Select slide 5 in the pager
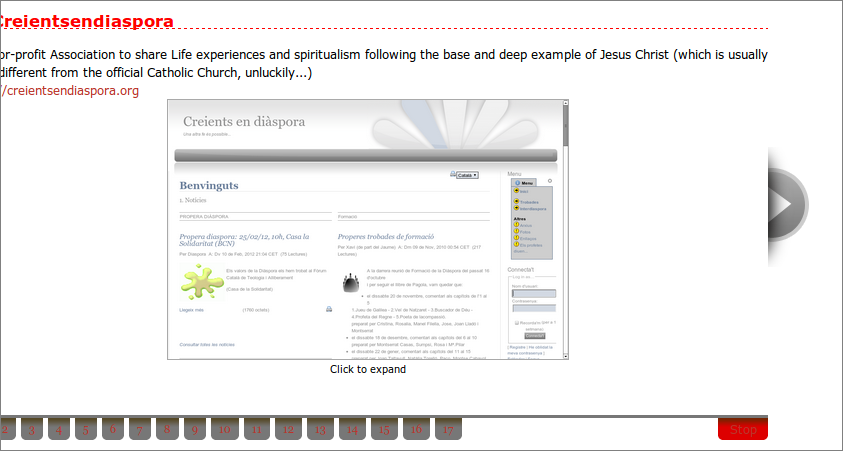 pos(86,430)
